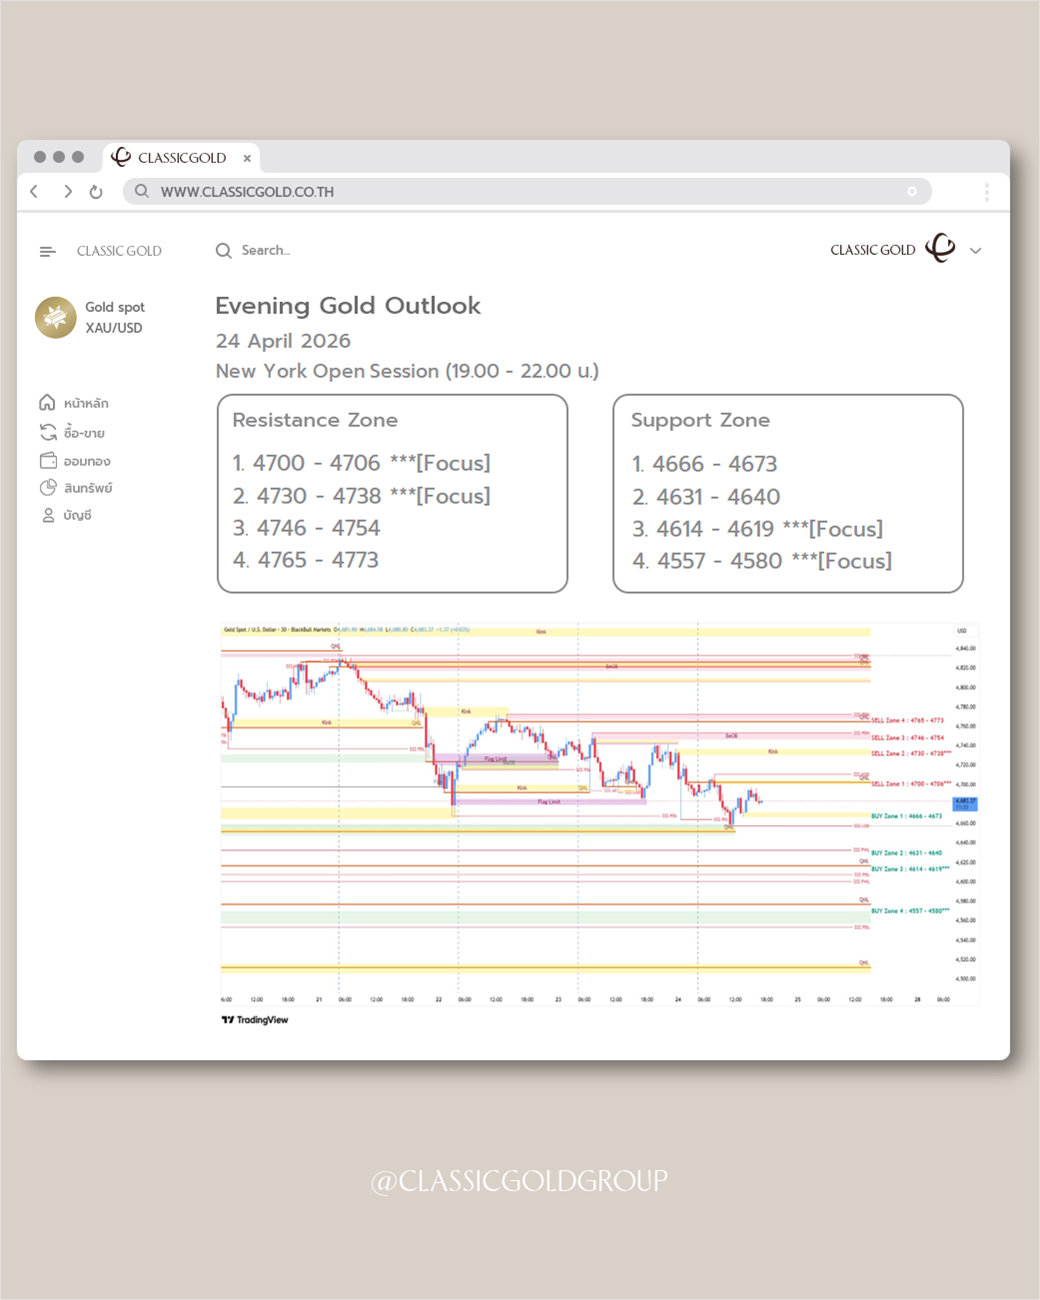Click the Classic Gold logo in header

coord(940,248)
